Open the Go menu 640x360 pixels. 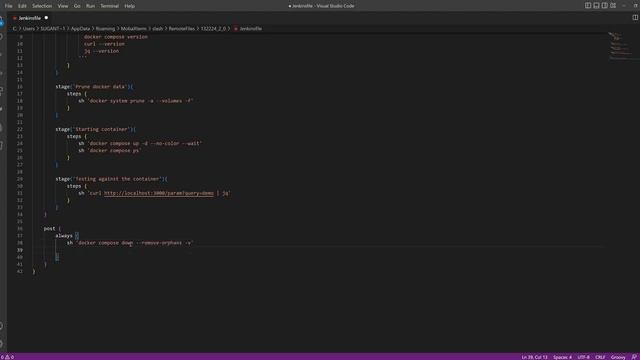pos(77,6)
